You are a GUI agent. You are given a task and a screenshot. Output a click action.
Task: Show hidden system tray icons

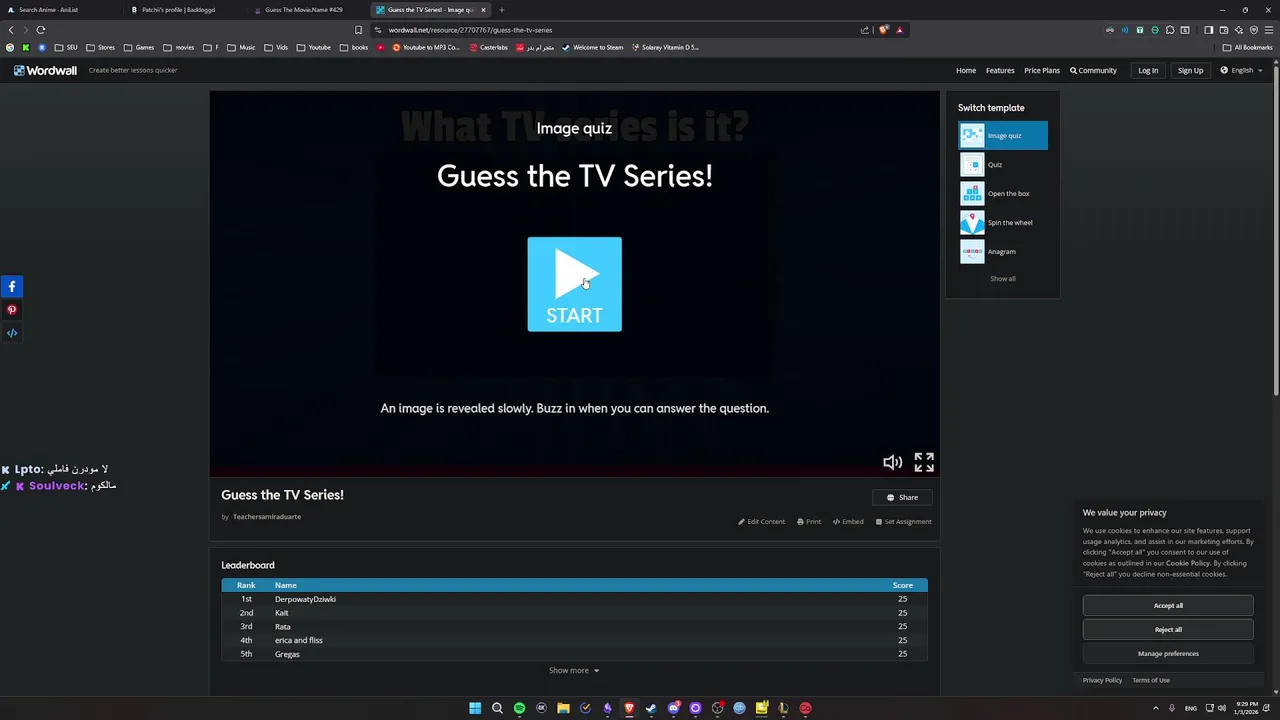tap(1156, 708)
